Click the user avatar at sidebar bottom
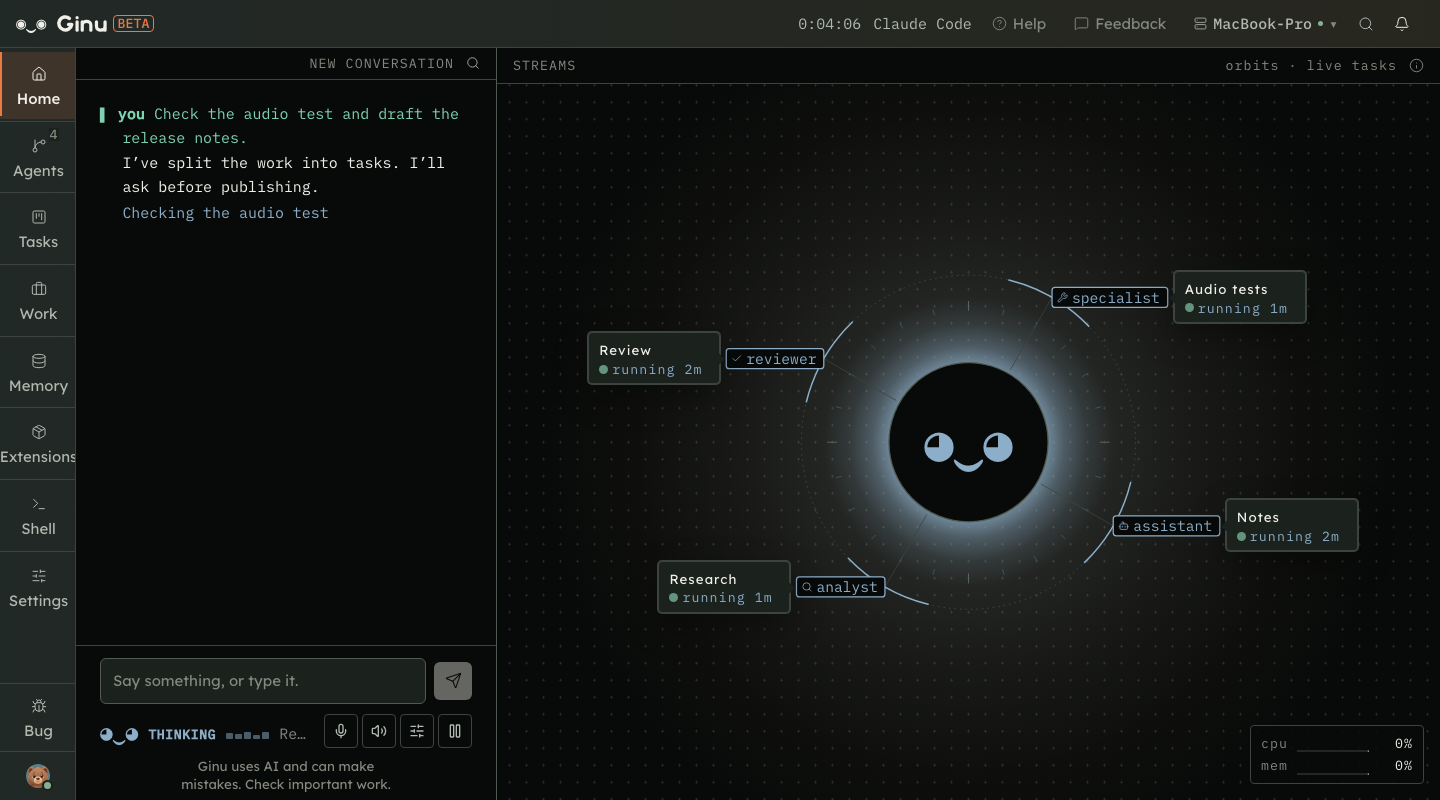The image size is (1440, 800). point(38,777)
